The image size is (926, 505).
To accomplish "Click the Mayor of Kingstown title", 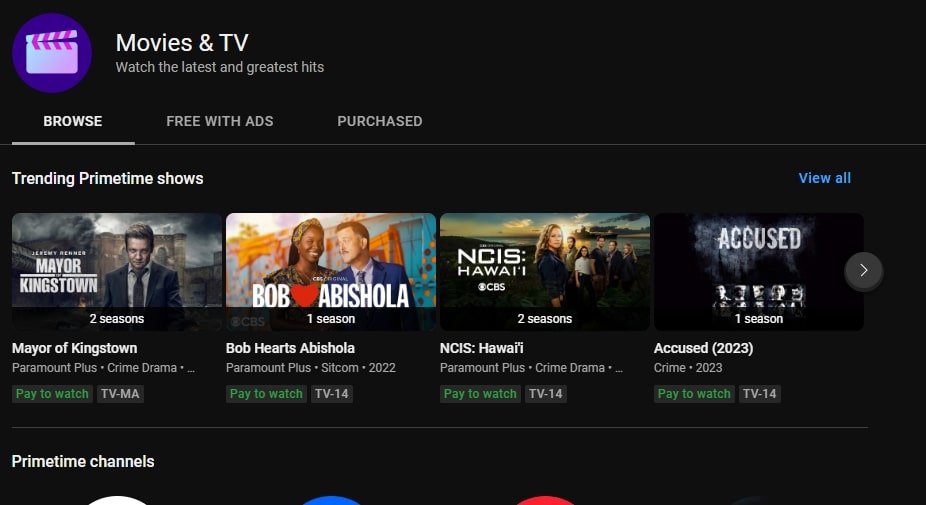I will (74, 348).
